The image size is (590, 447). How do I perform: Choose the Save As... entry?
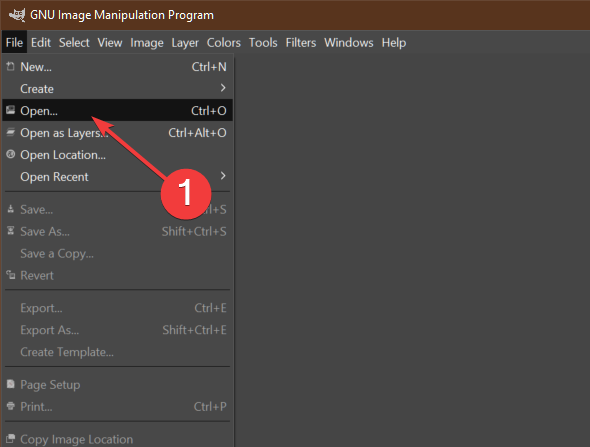[117, 231]
